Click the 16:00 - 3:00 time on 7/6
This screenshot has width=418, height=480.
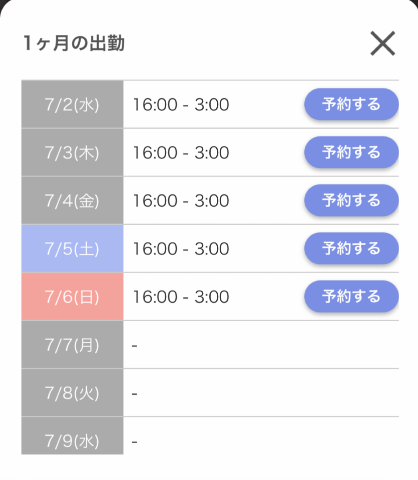coord(181,297)
